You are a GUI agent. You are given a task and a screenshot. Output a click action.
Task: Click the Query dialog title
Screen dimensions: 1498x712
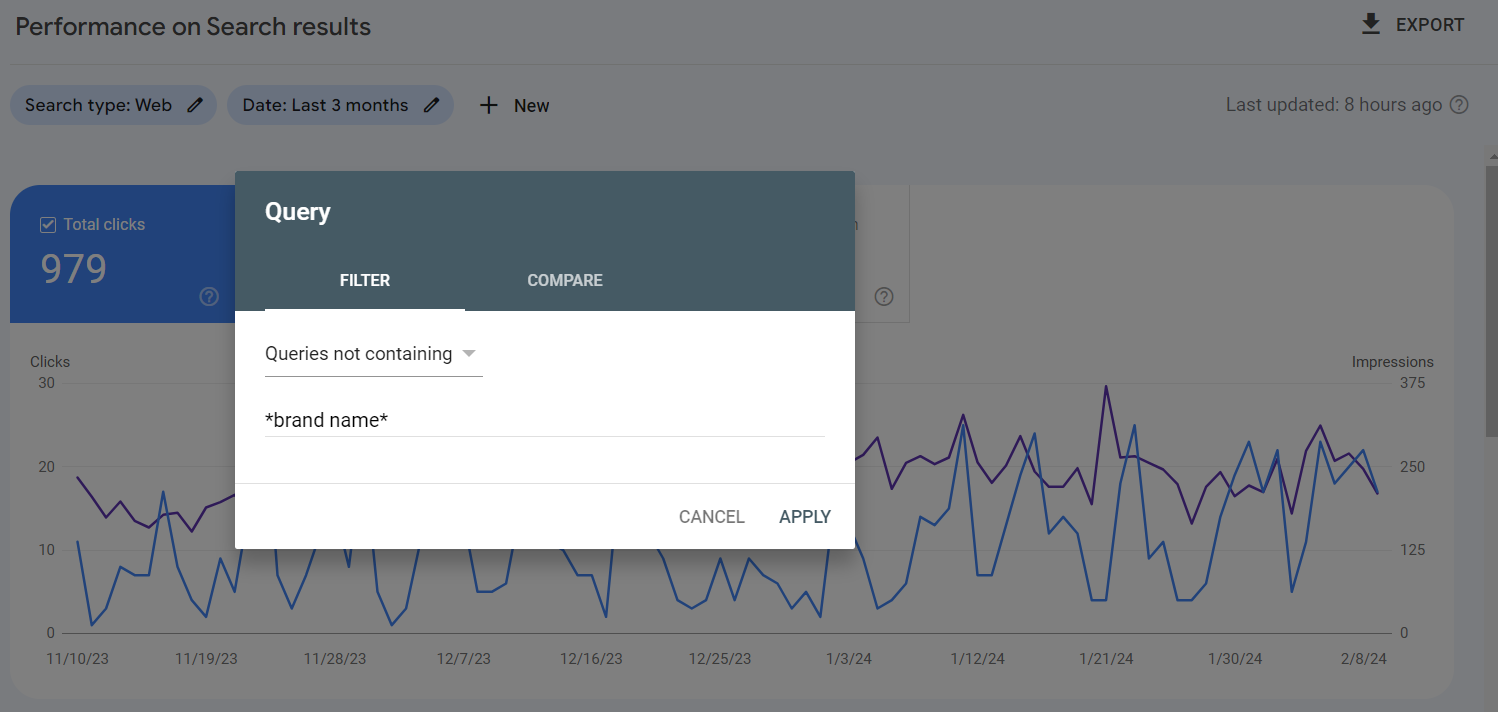coord(298,212)
